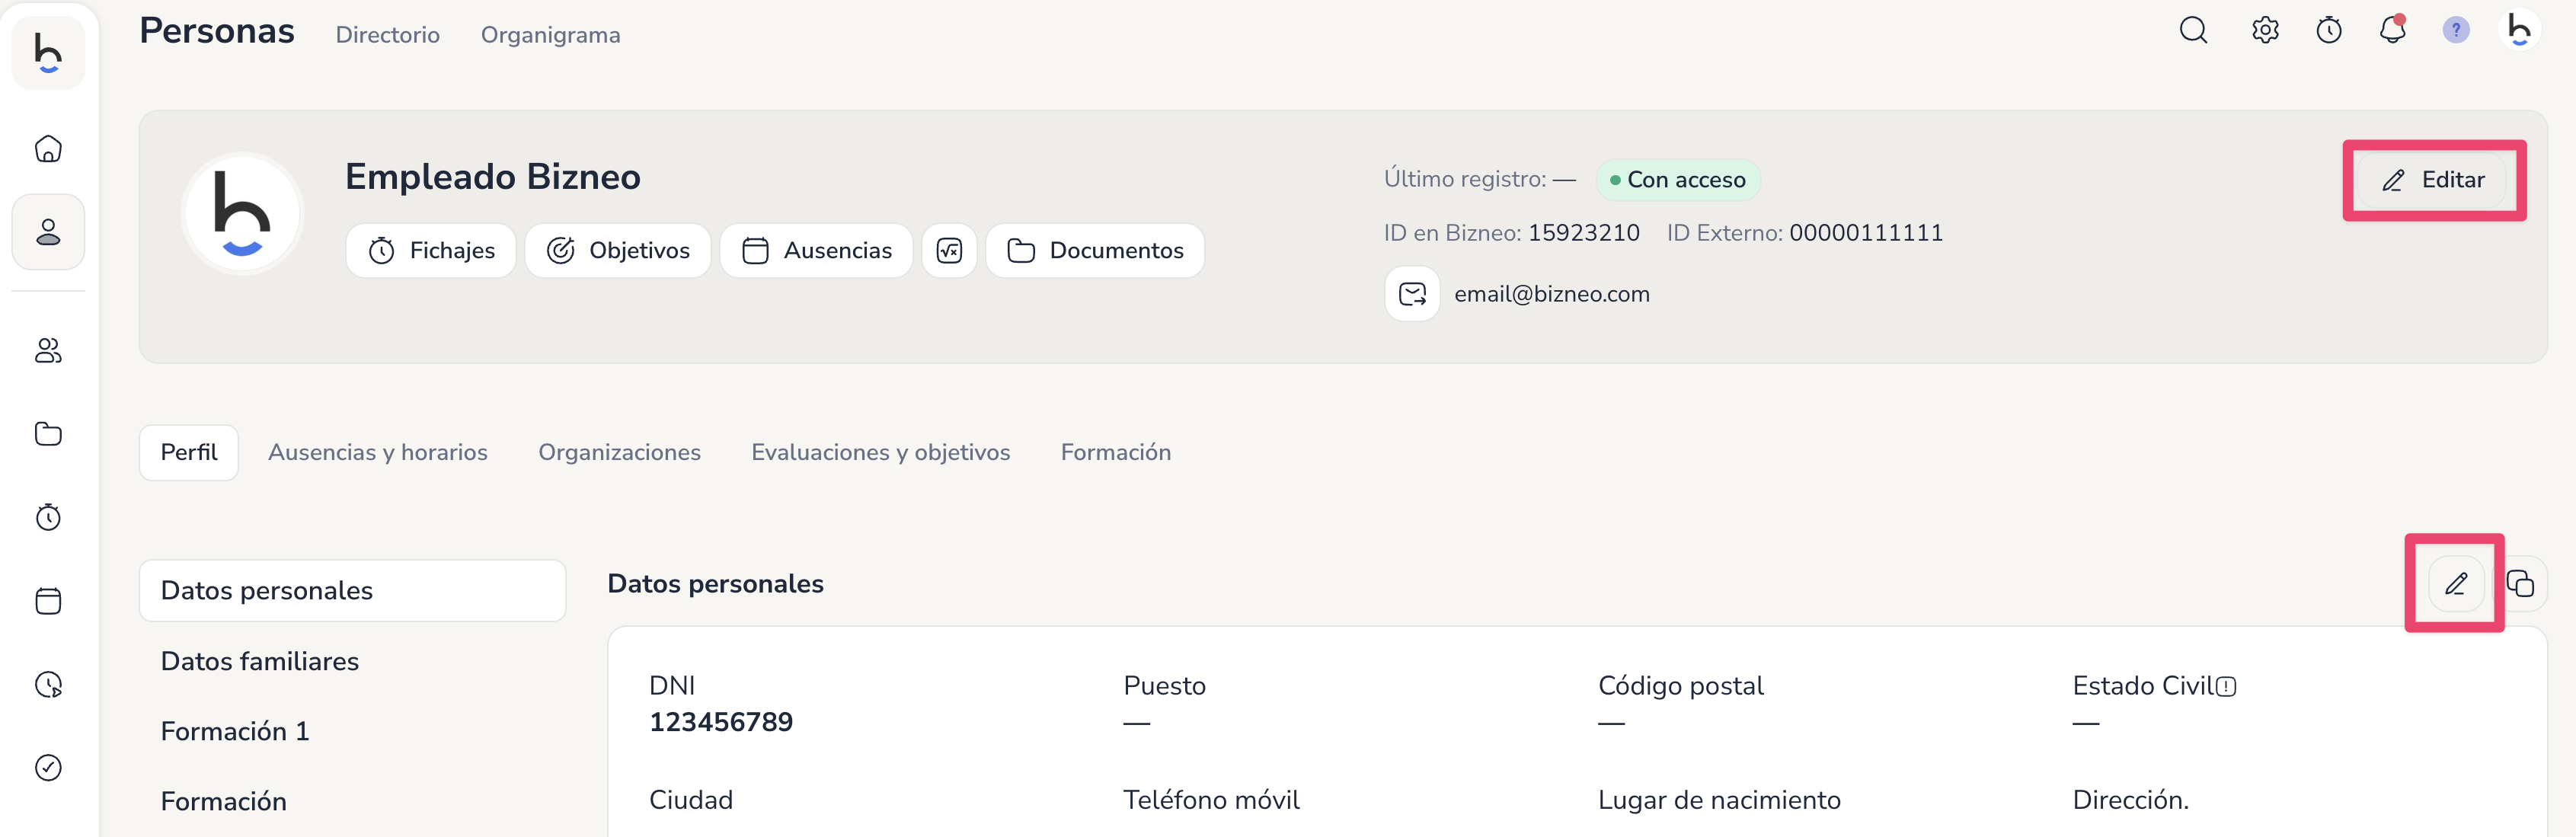
Task: Click the pencil icon next to Datos personales
Action: pos(2455,583)
